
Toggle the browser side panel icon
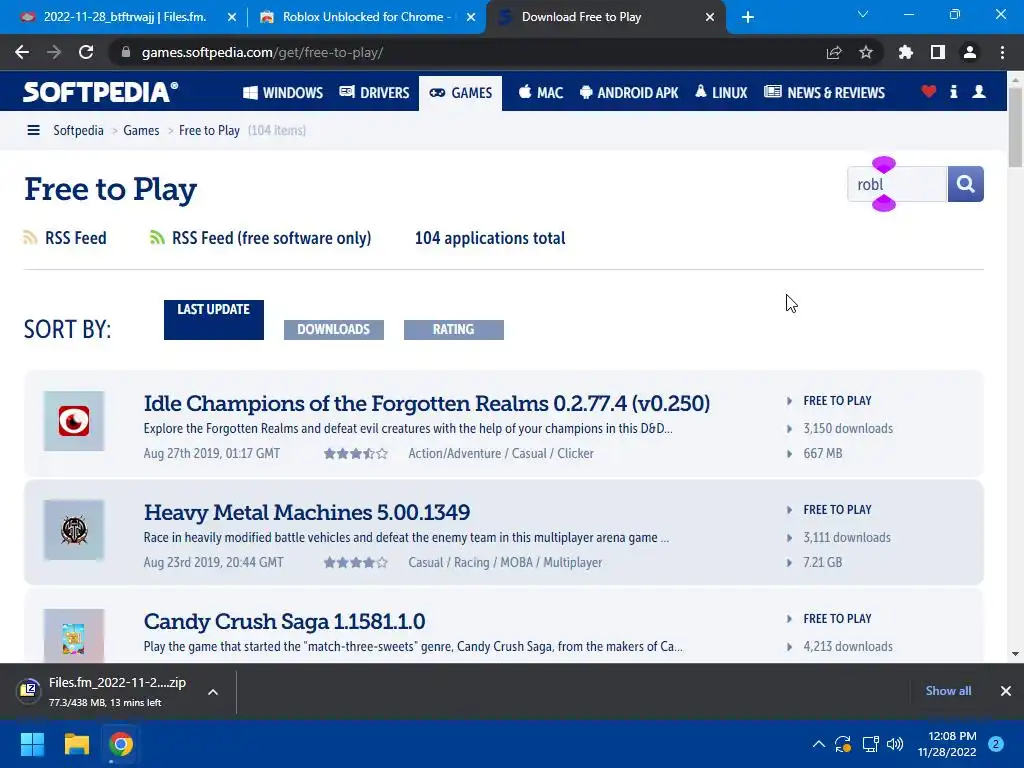point(938,52)
